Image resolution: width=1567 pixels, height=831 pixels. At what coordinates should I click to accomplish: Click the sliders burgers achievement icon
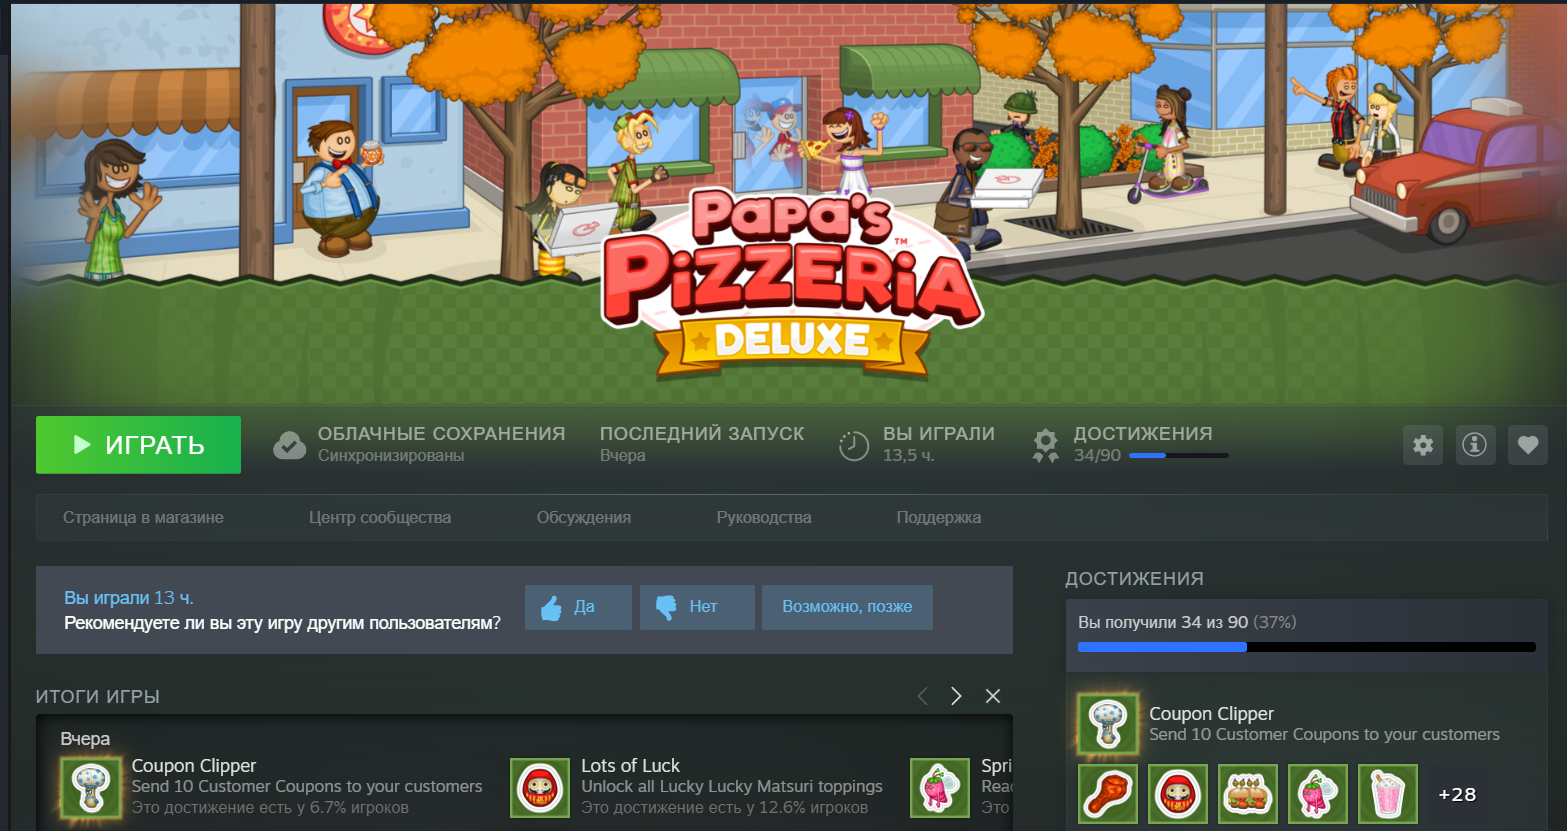pos(1248,794)
